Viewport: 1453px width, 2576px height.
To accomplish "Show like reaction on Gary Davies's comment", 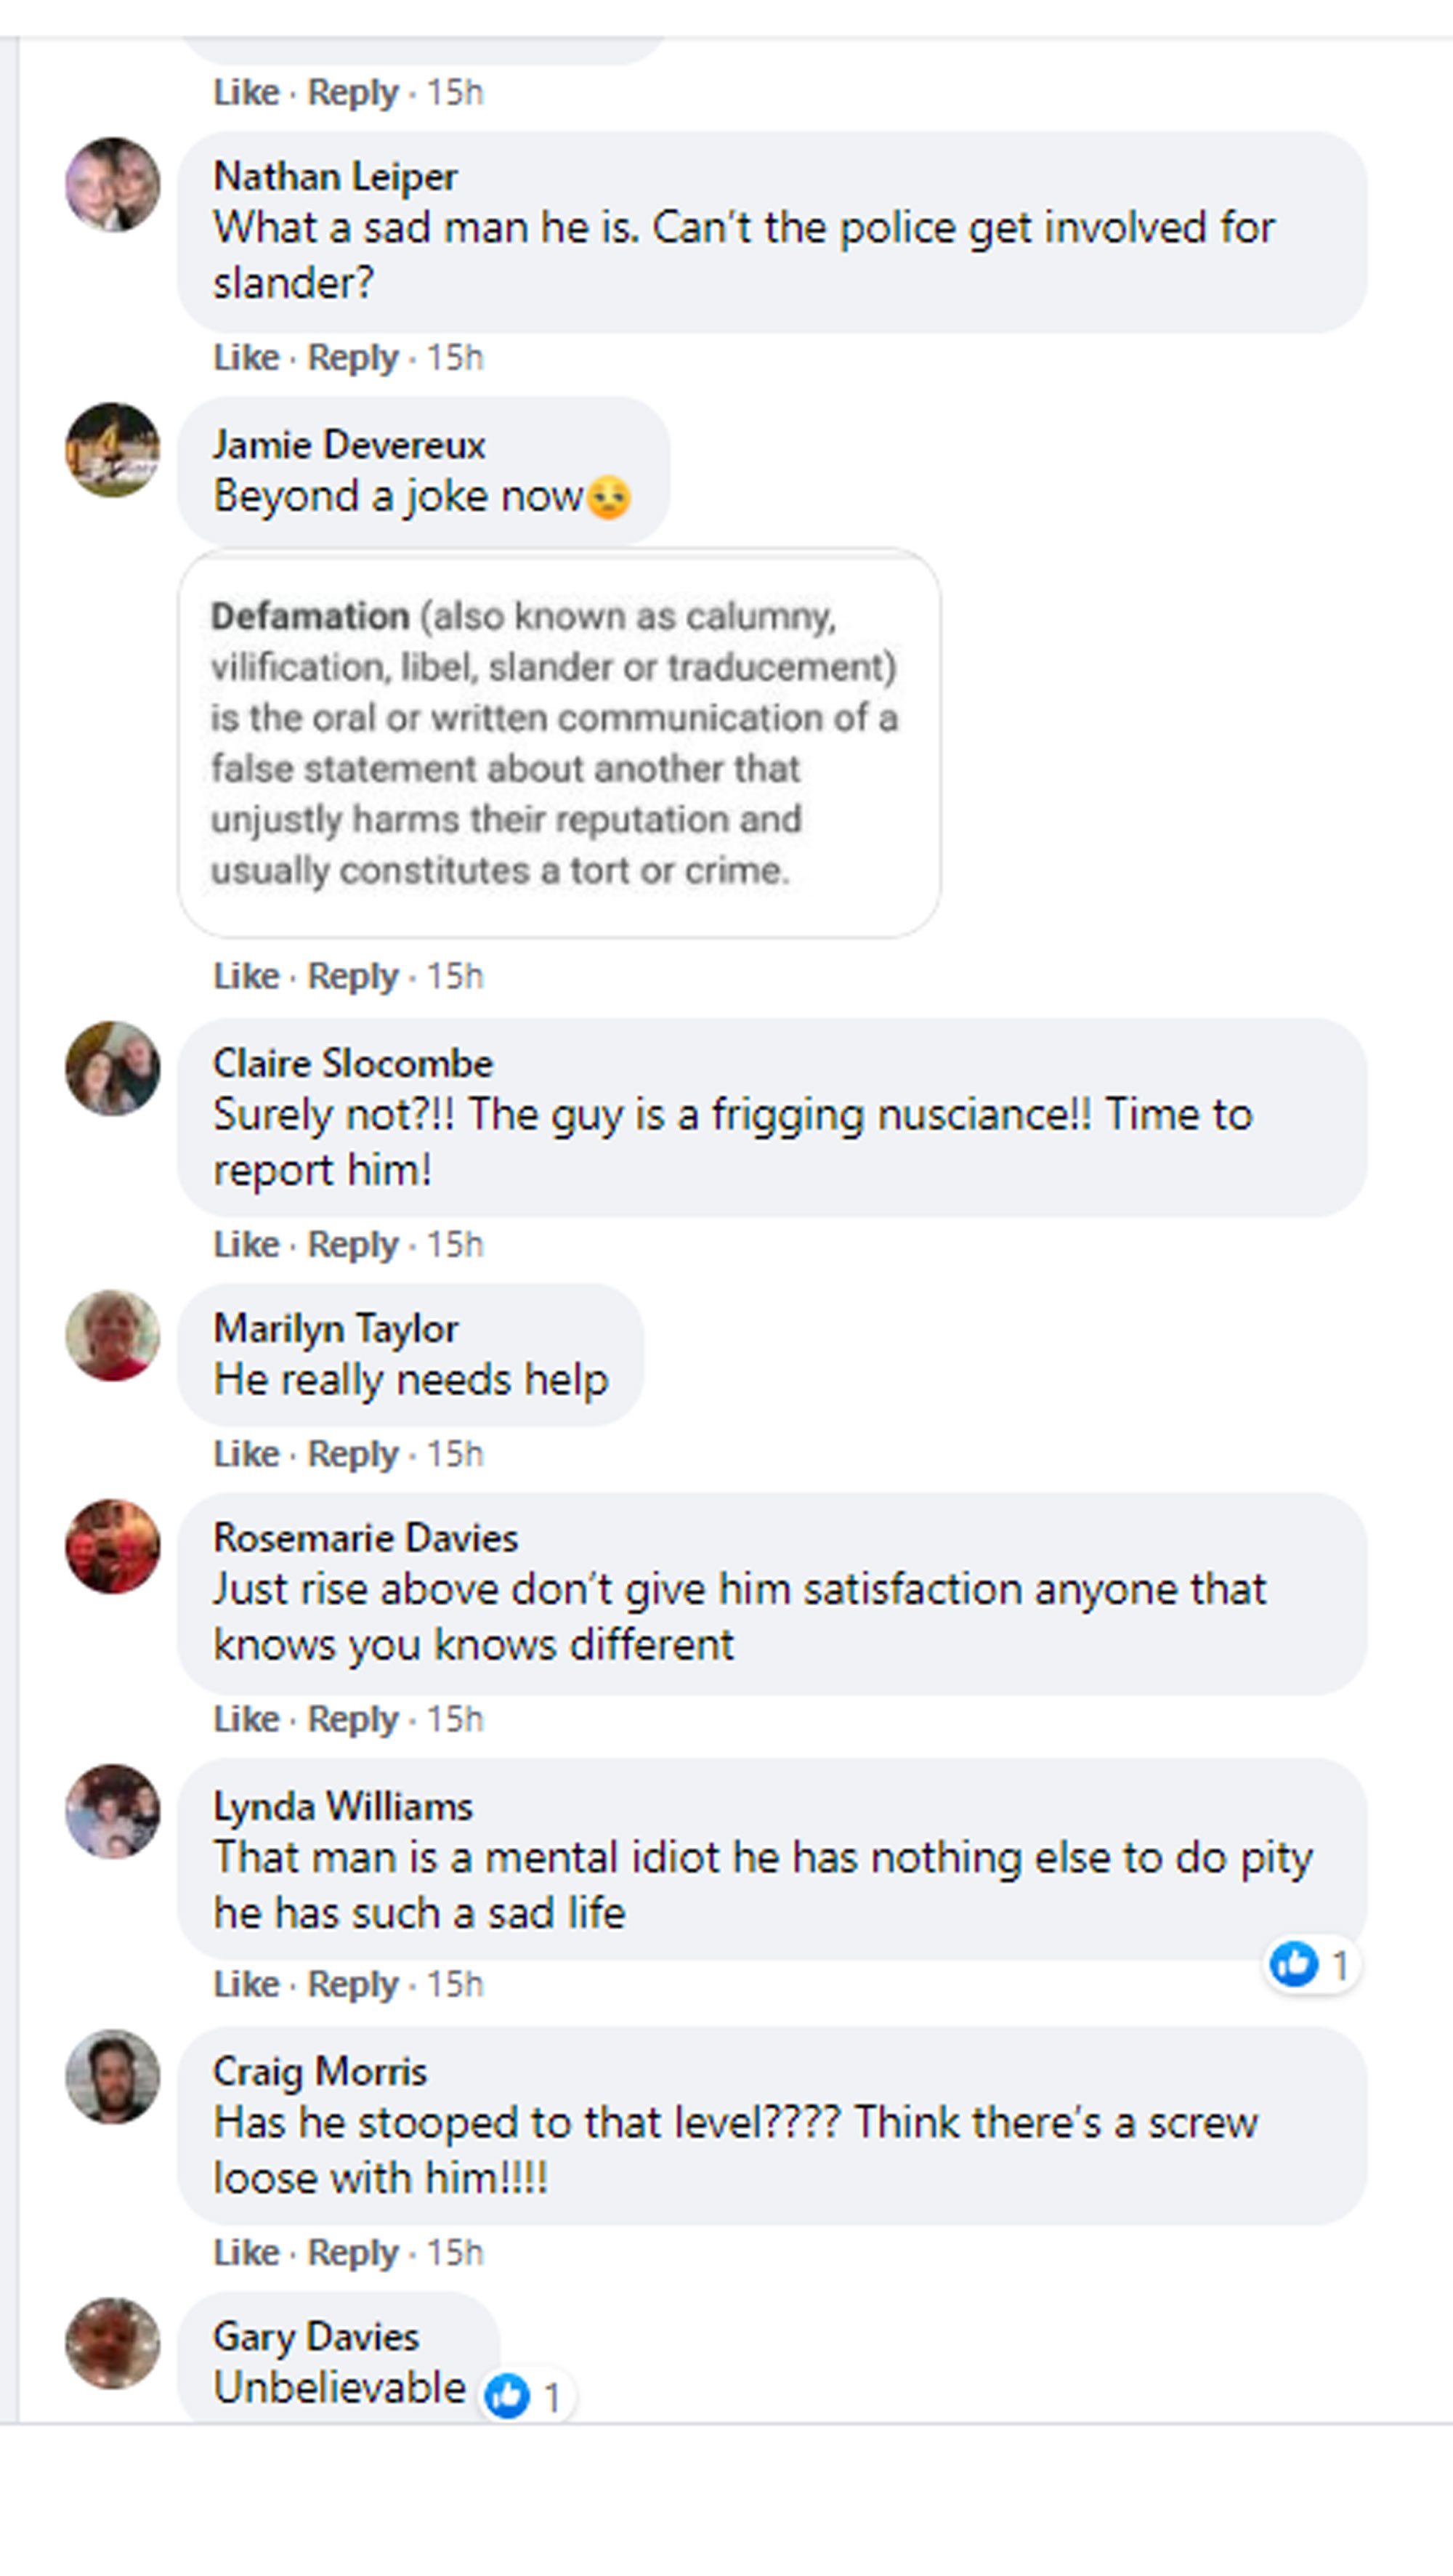I will point(525,2396).
